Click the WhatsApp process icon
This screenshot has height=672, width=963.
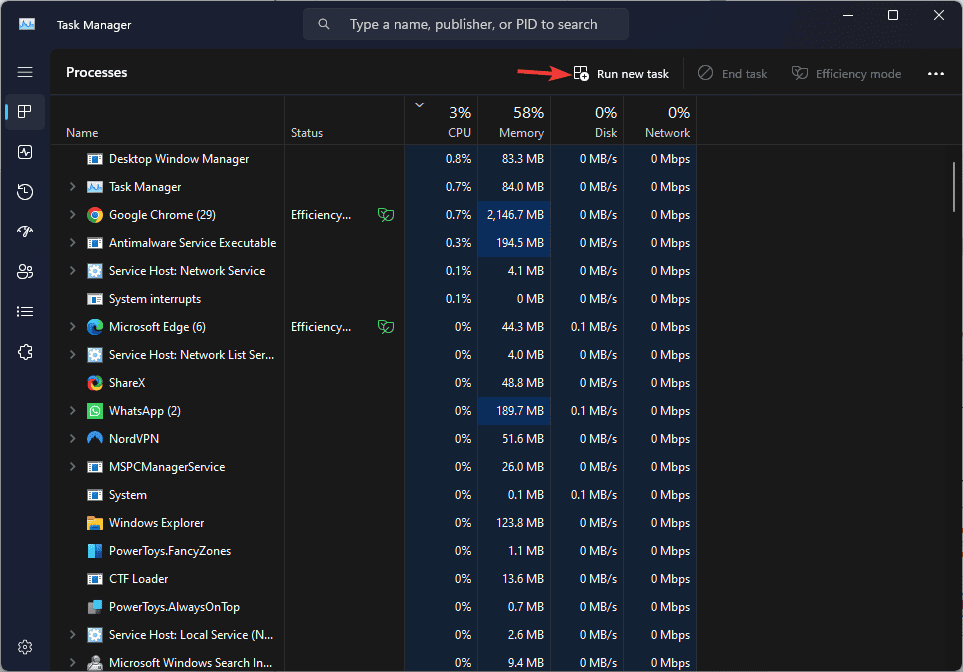pos(95,411)
